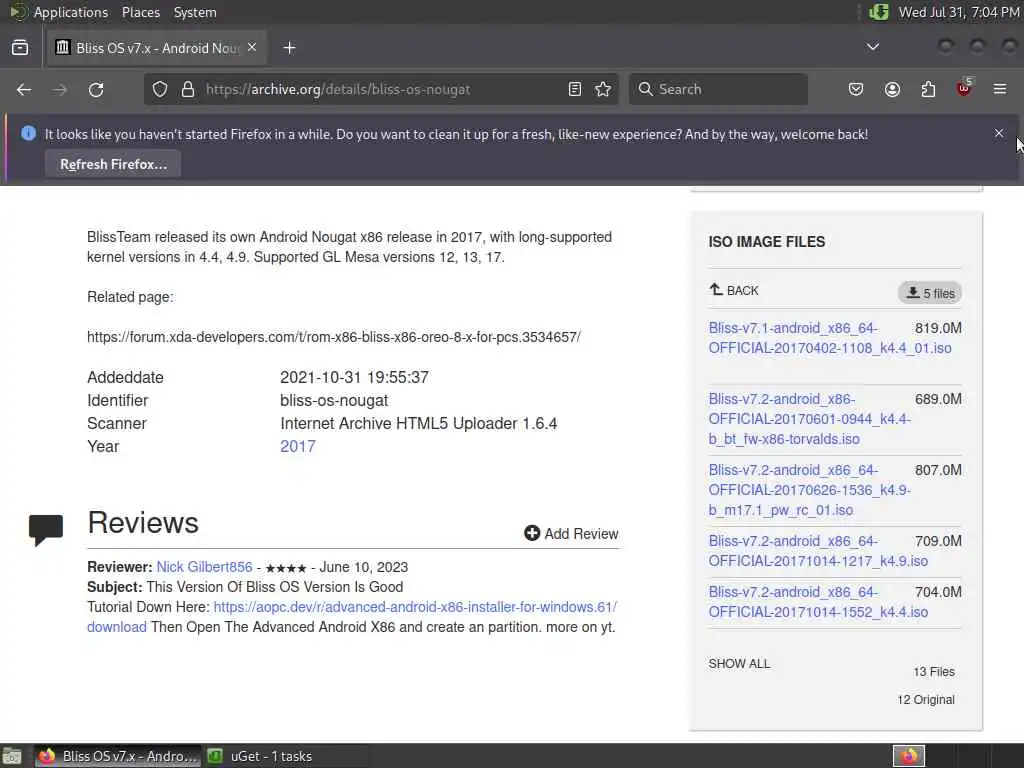Open Firefox View tab list icon
Viewport: 1024px width, 768px height.
point(20,48)
